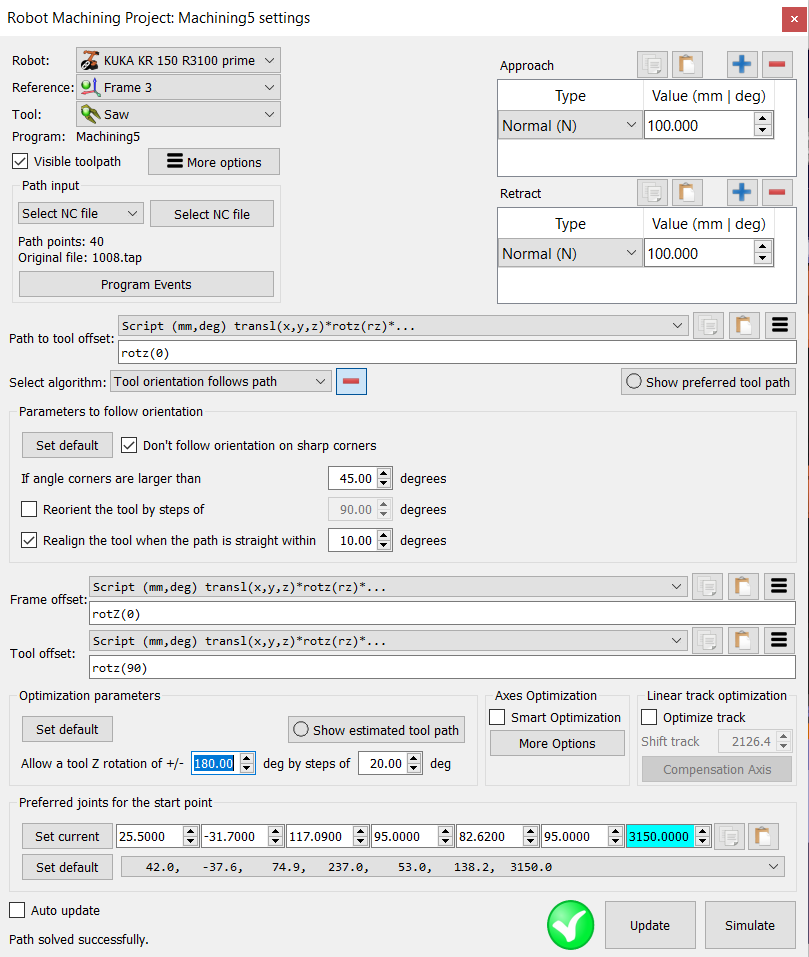The image size is (809, 957).
Task: Click the Retract section paste icon
Action: [x=687, y=193]
